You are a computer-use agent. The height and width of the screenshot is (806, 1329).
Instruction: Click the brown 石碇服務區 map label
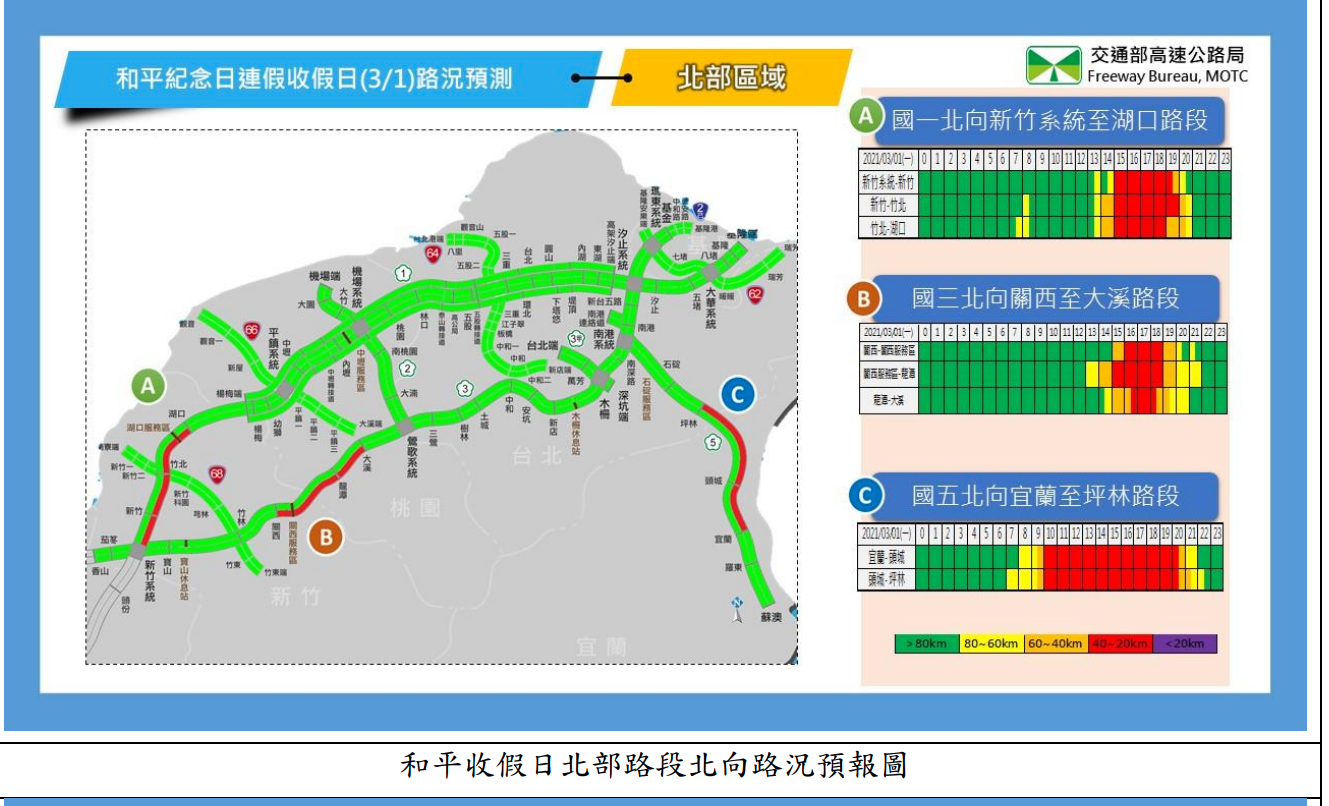pyautogui.click(x=645, y=397)
